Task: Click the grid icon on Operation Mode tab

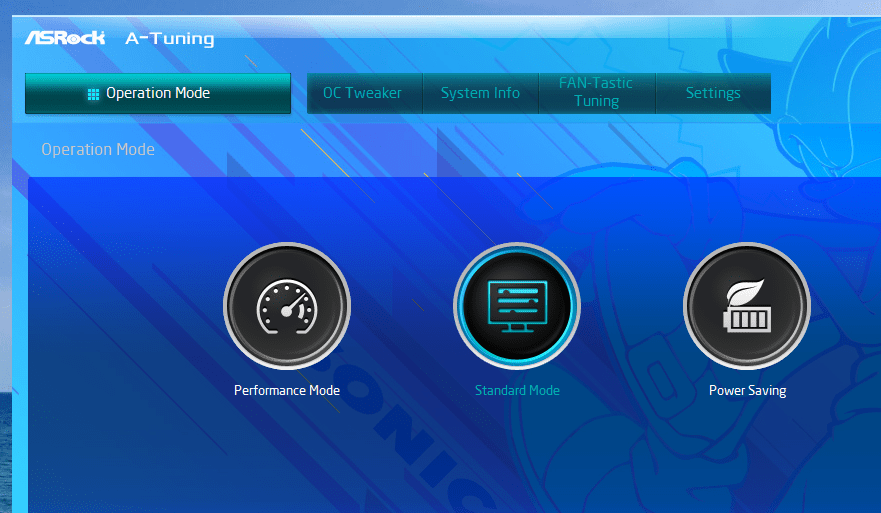Action: tap(93, 94)
